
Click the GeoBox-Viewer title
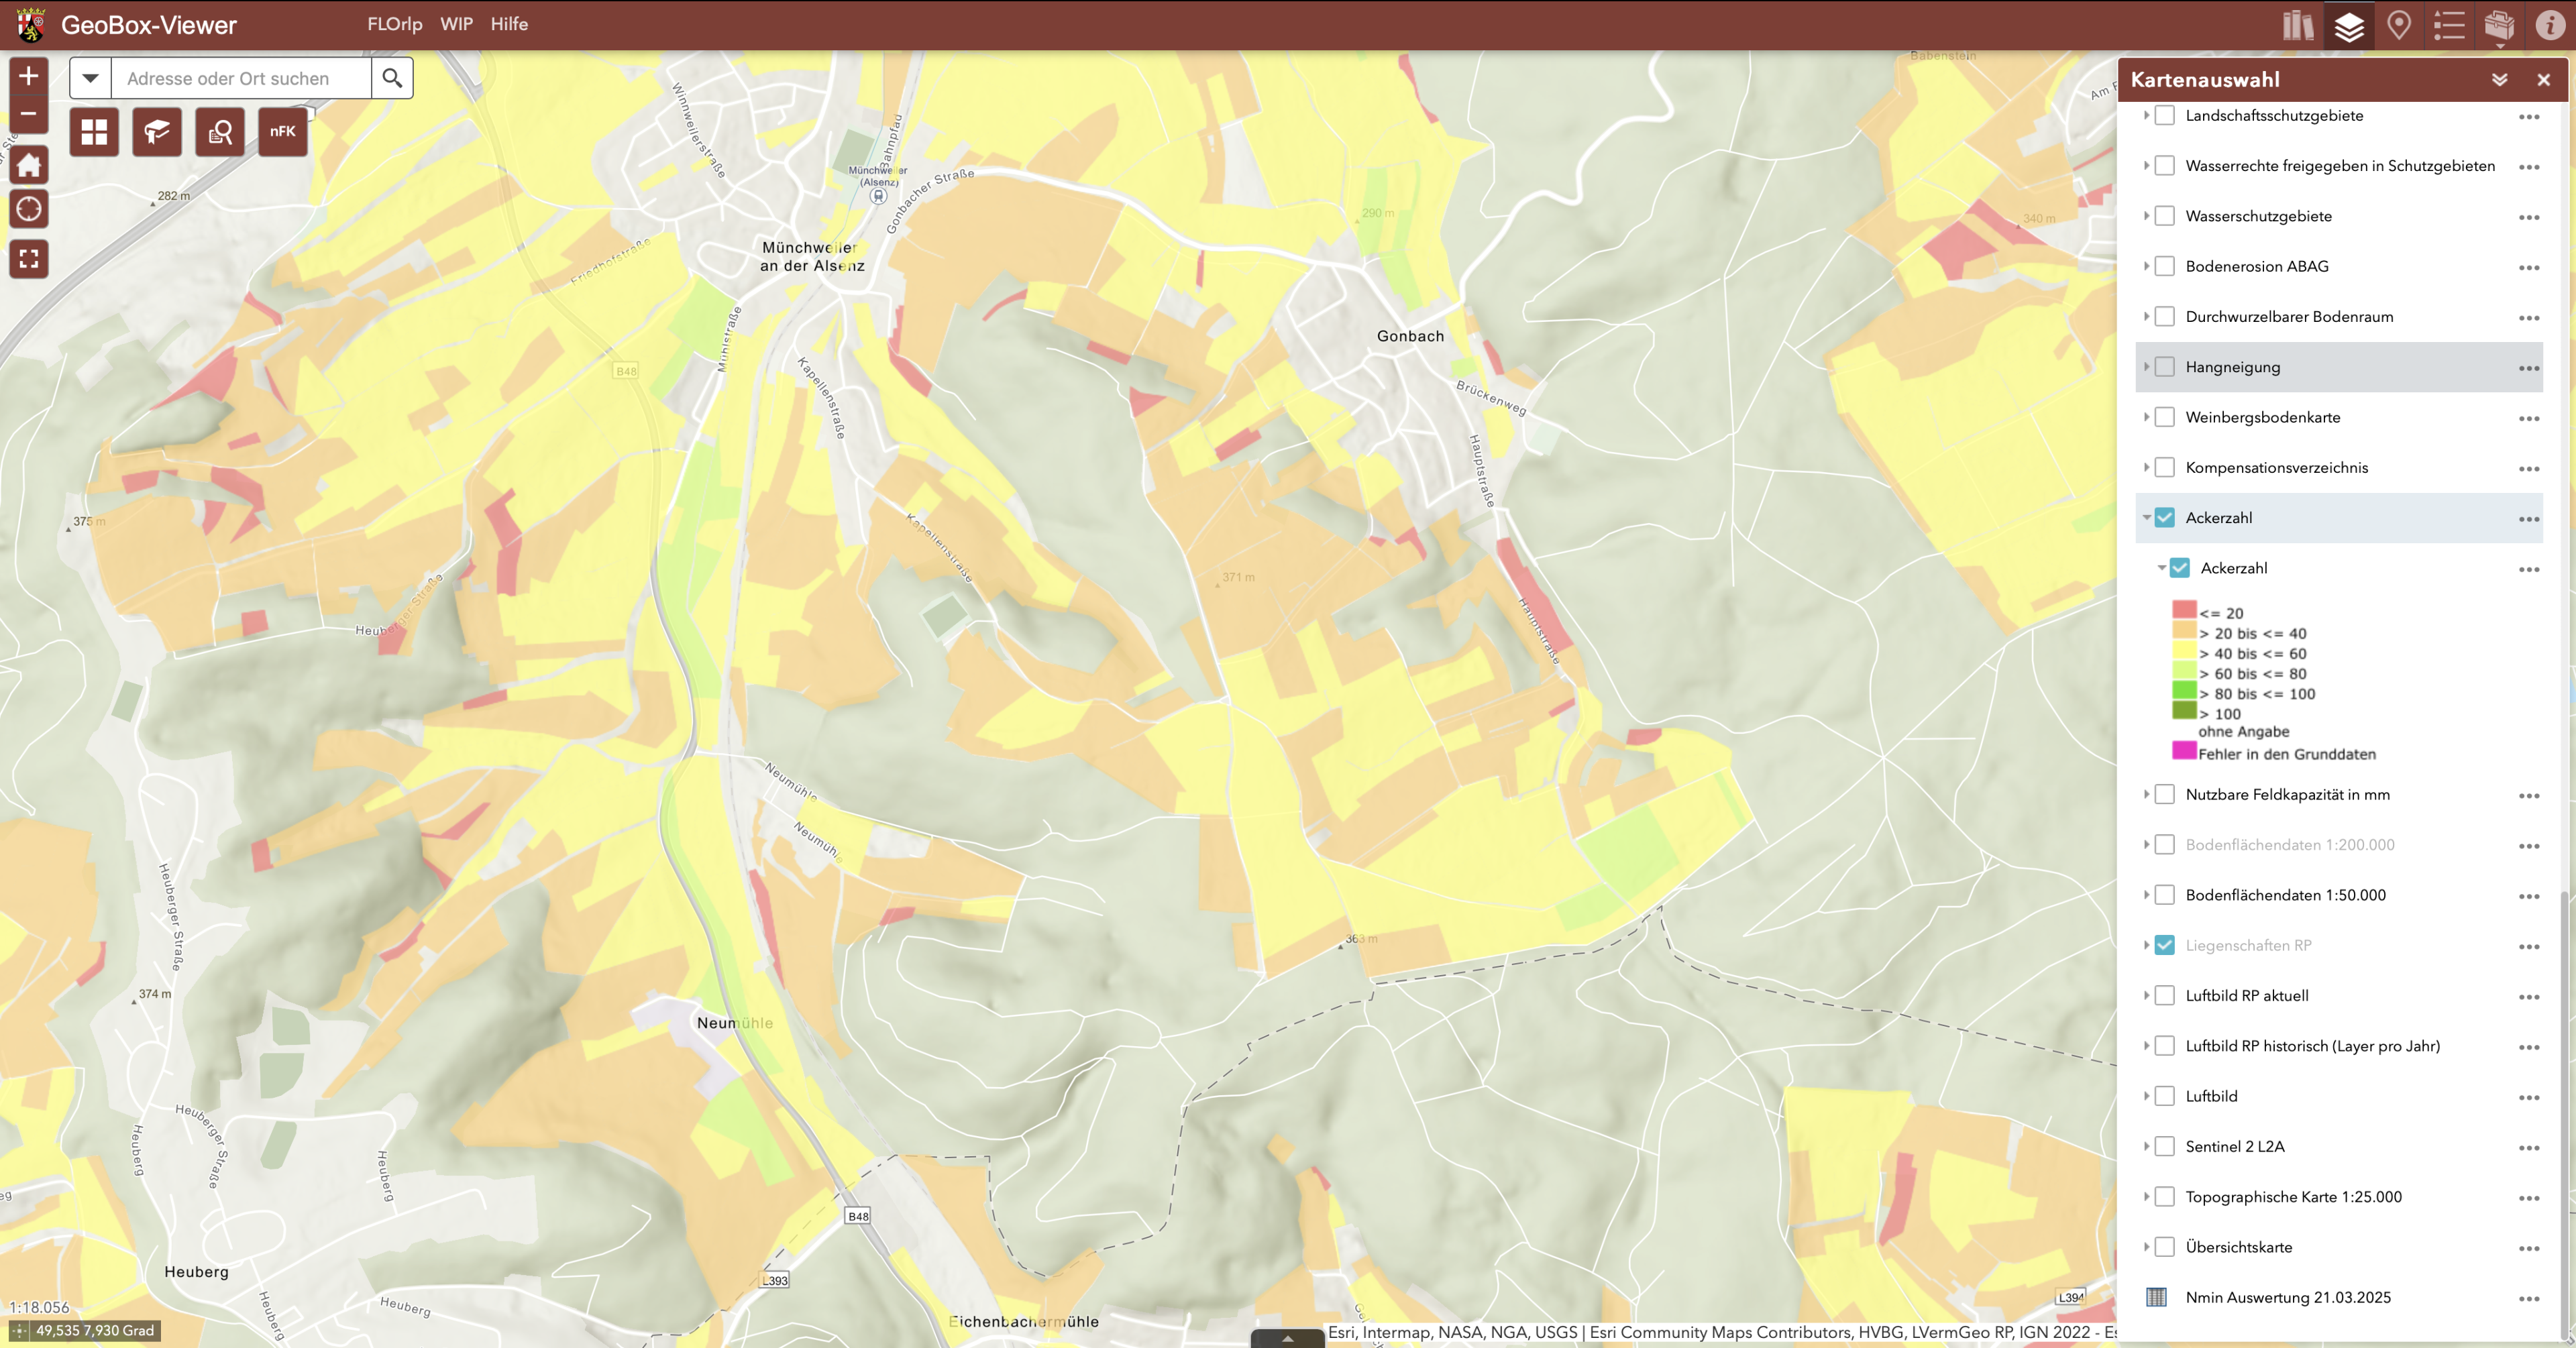pos(149,25)
